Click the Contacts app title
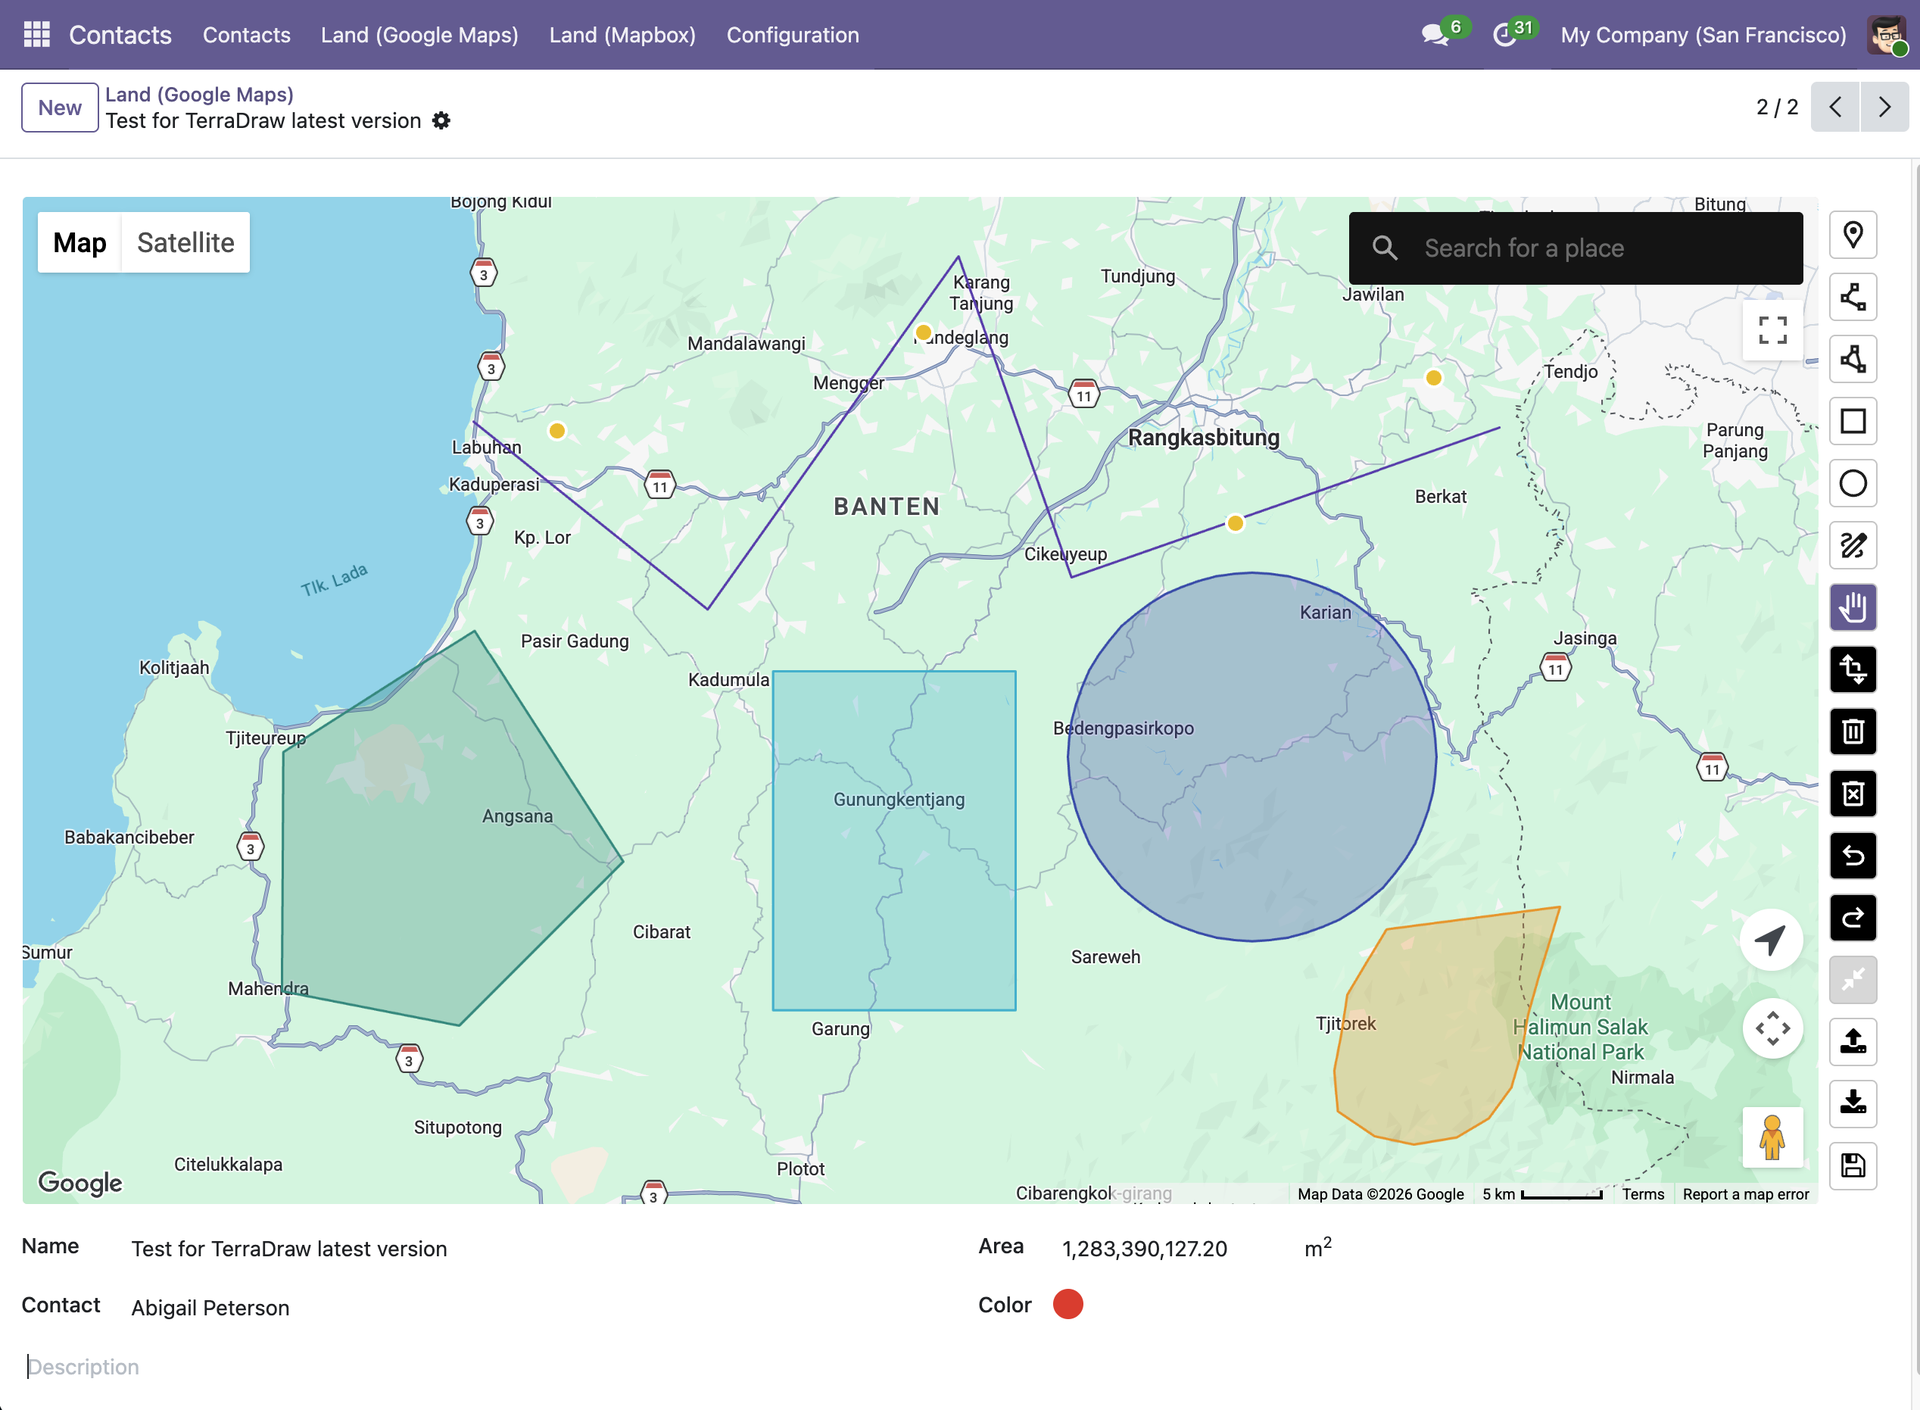Viewport: 1920px width, 1410px height. [120, 35]
